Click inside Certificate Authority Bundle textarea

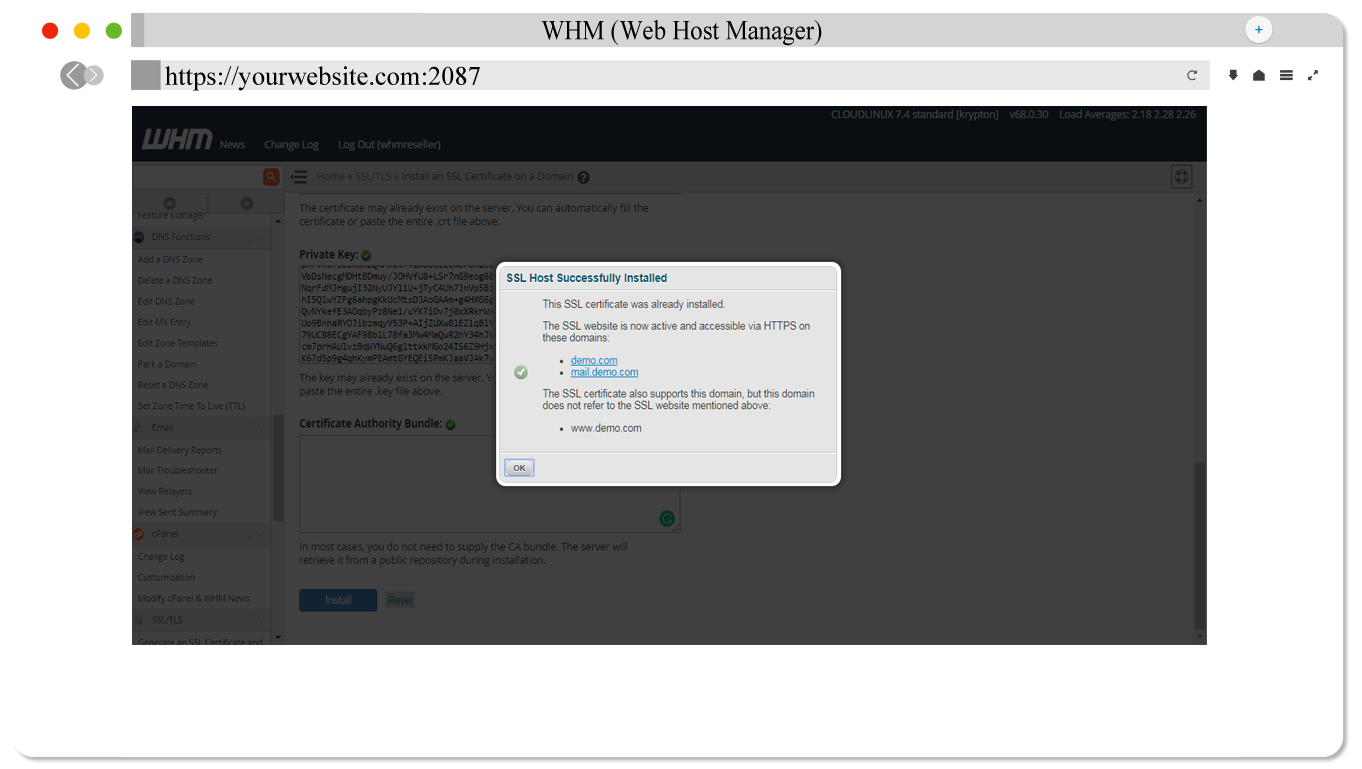pyautogui.click(x=489, y=483)
